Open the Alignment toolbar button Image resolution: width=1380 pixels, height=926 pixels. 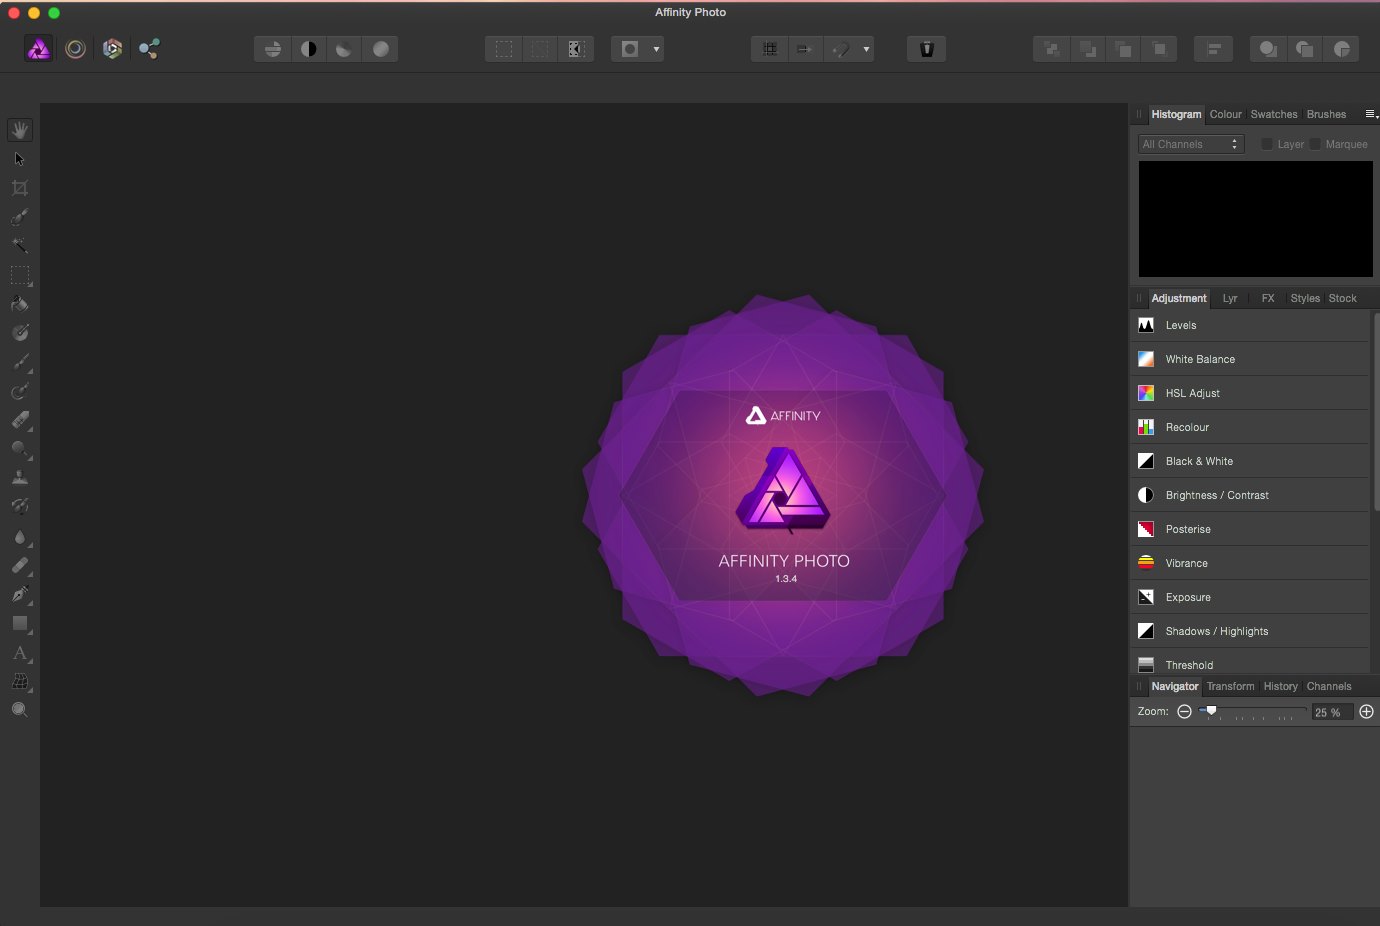[x=1214, y=49]
